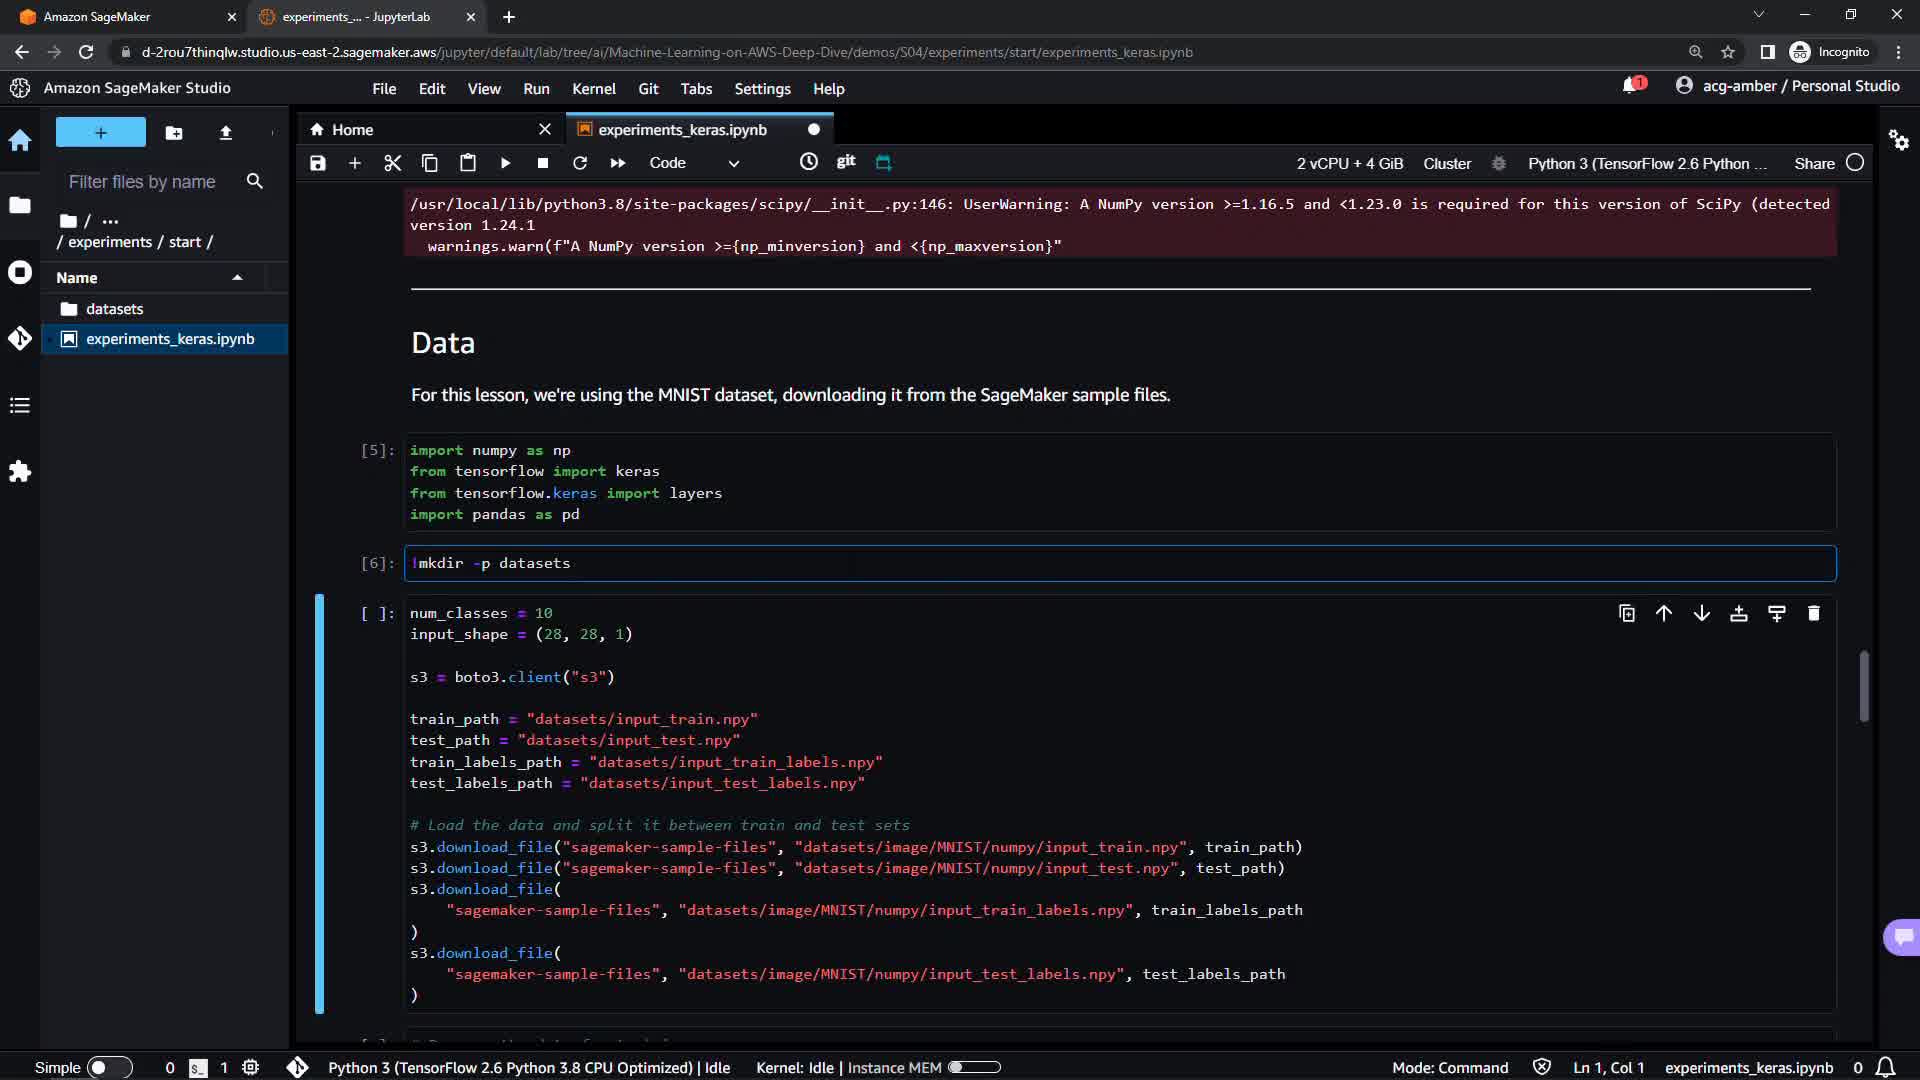Restart kernel and run all cells with the fast-forward icon
Image resolution: width=1920 pixels, height=1080 pixels.
click(x=617, y=163)
